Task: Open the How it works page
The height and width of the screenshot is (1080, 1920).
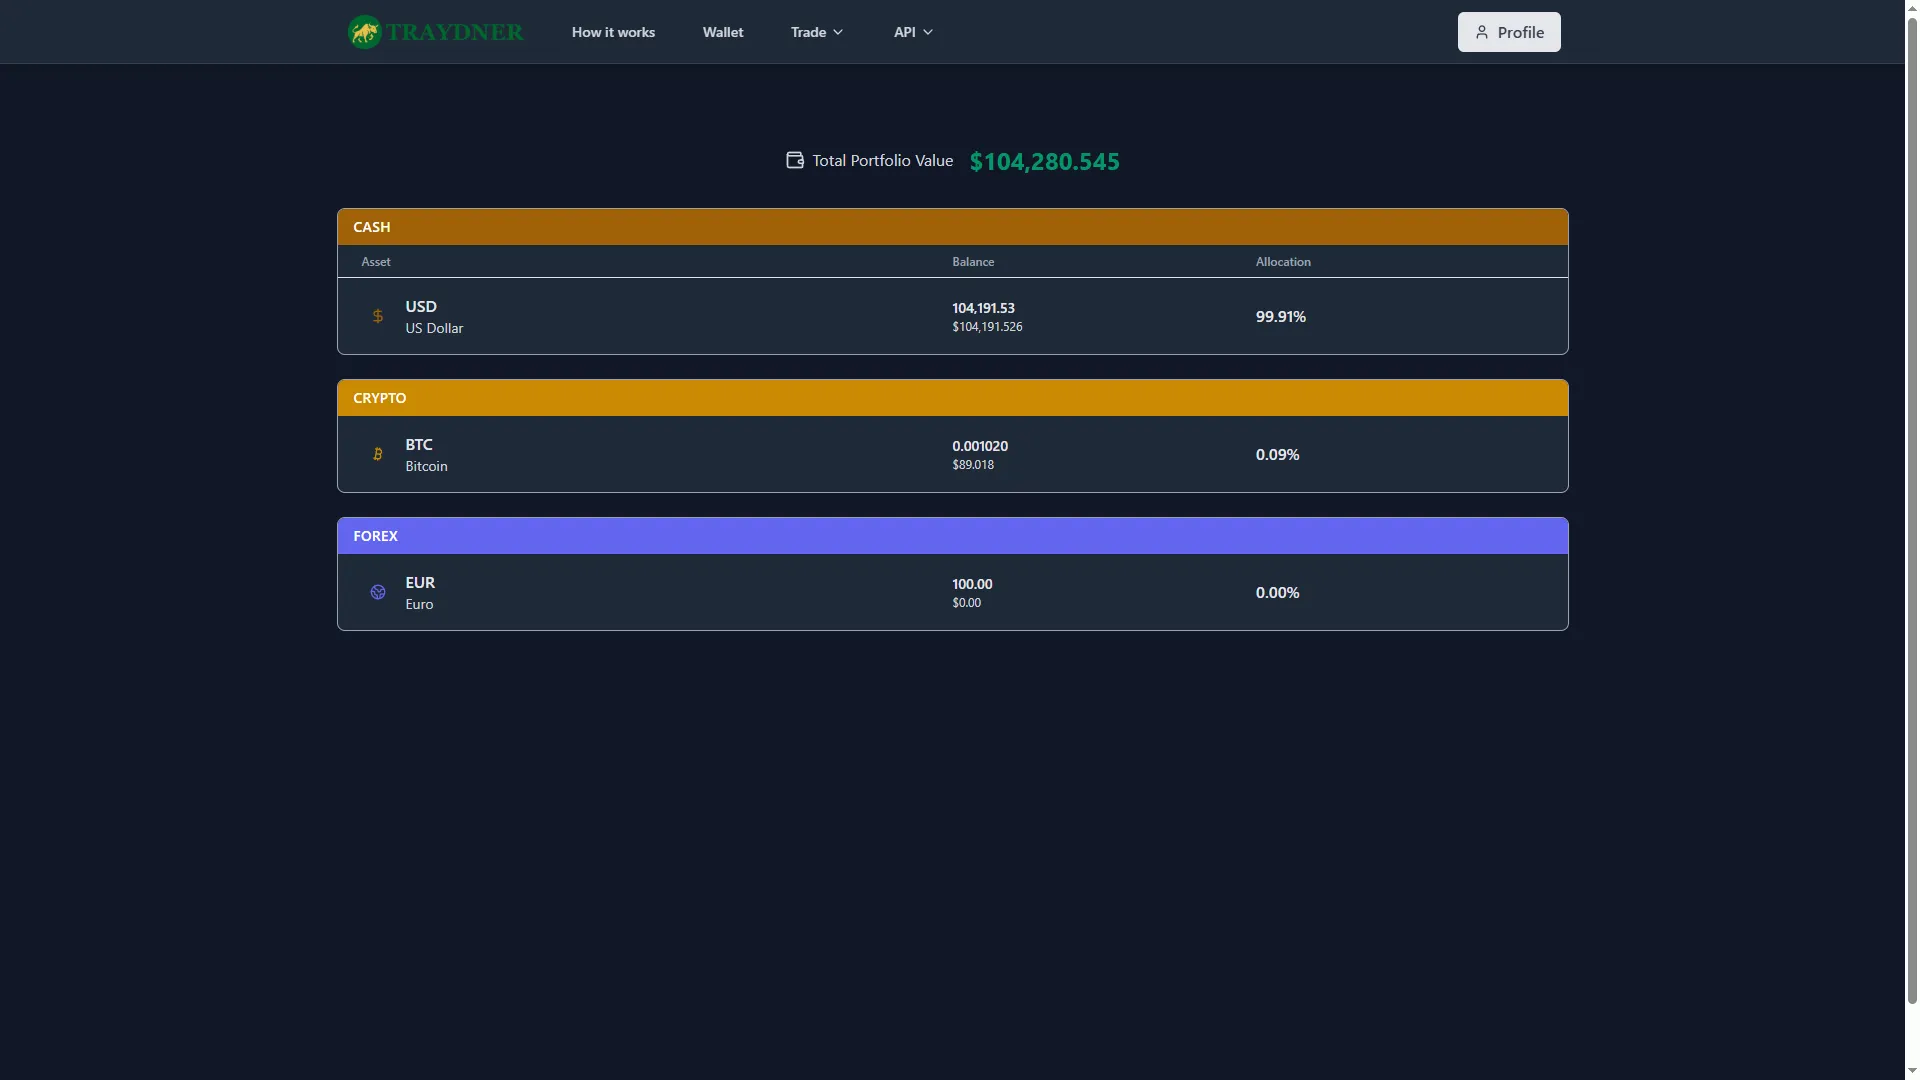Action: (613, 32)
